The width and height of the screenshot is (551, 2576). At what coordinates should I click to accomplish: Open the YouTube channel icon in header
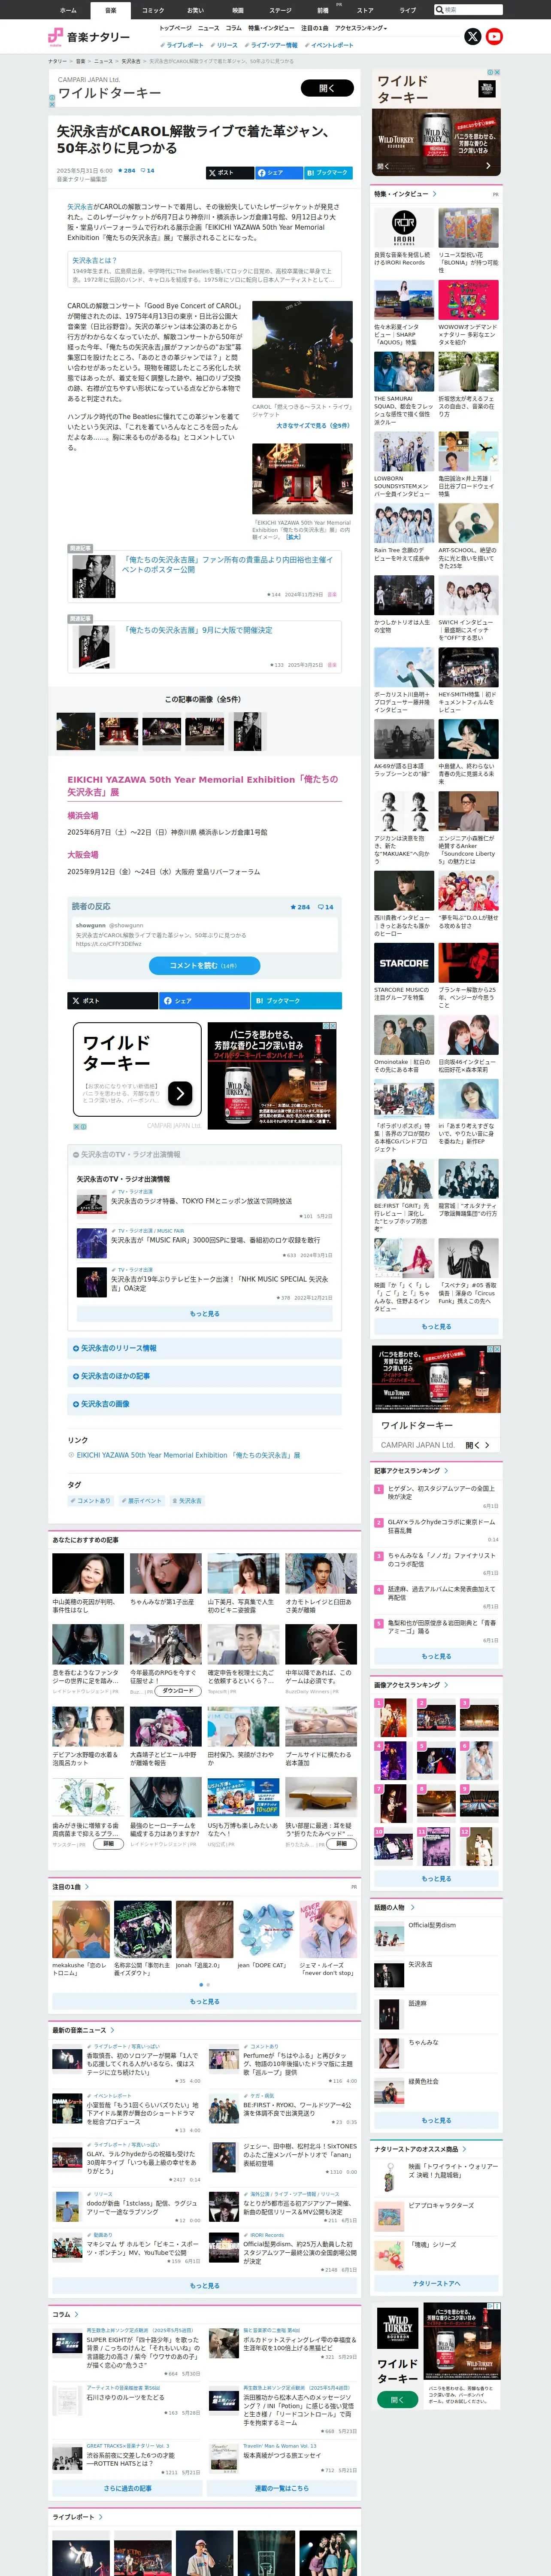click(x=494, y=37)
